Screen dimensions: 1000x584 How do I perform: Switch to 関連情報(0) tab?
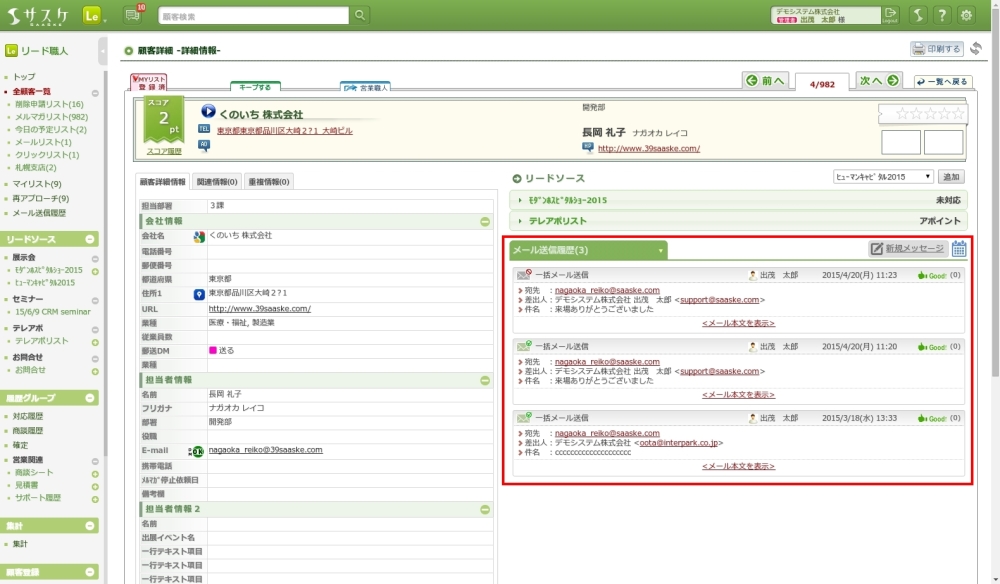[x=217, y=182]
